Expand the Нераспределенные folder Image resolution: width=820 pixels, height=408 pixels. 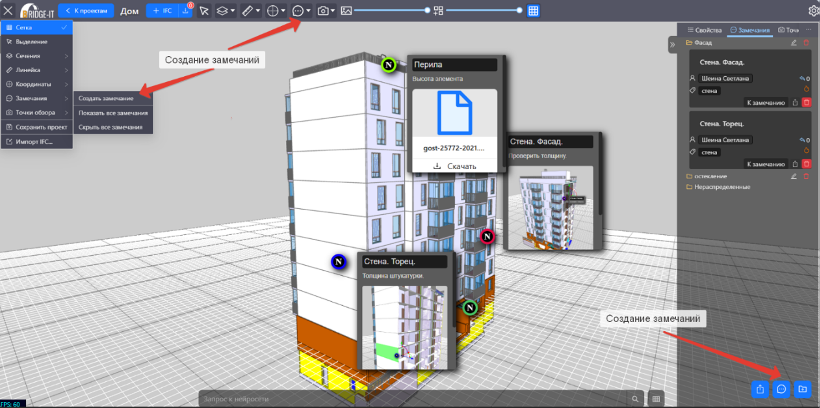tap(719, 187)
